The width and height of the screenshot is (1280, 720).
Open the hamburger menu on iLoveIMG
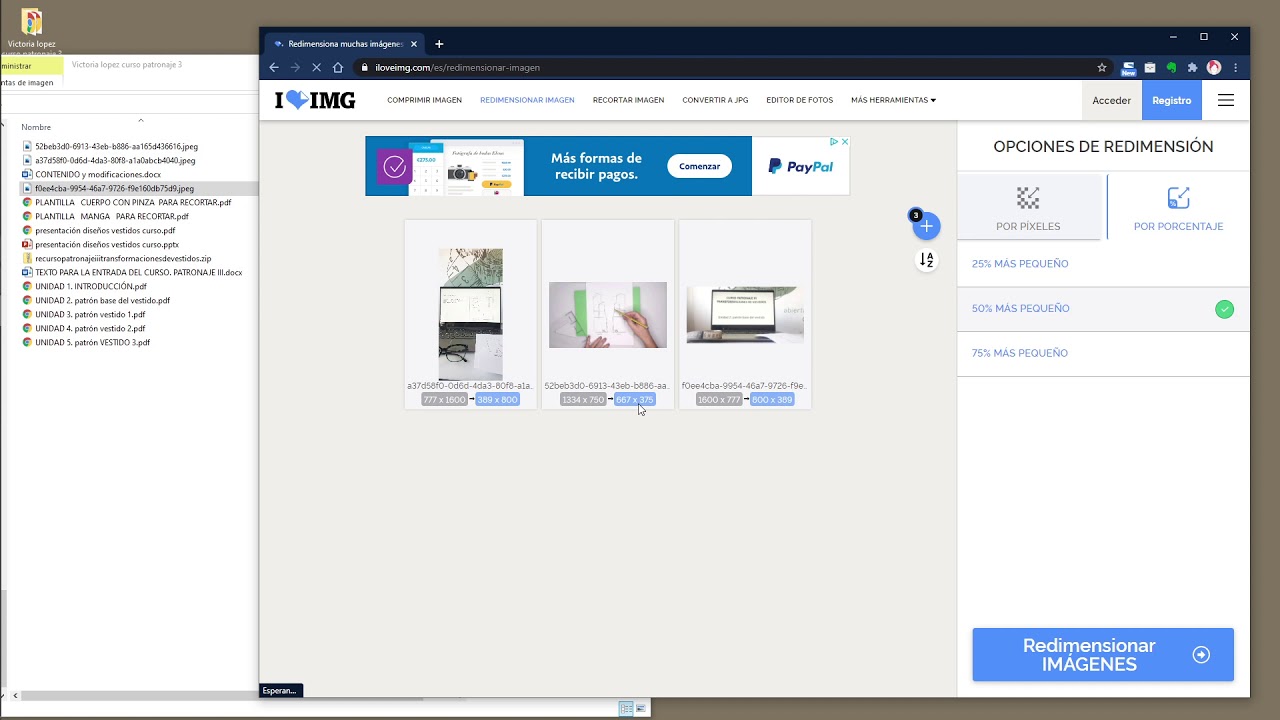coord(1226,100)
